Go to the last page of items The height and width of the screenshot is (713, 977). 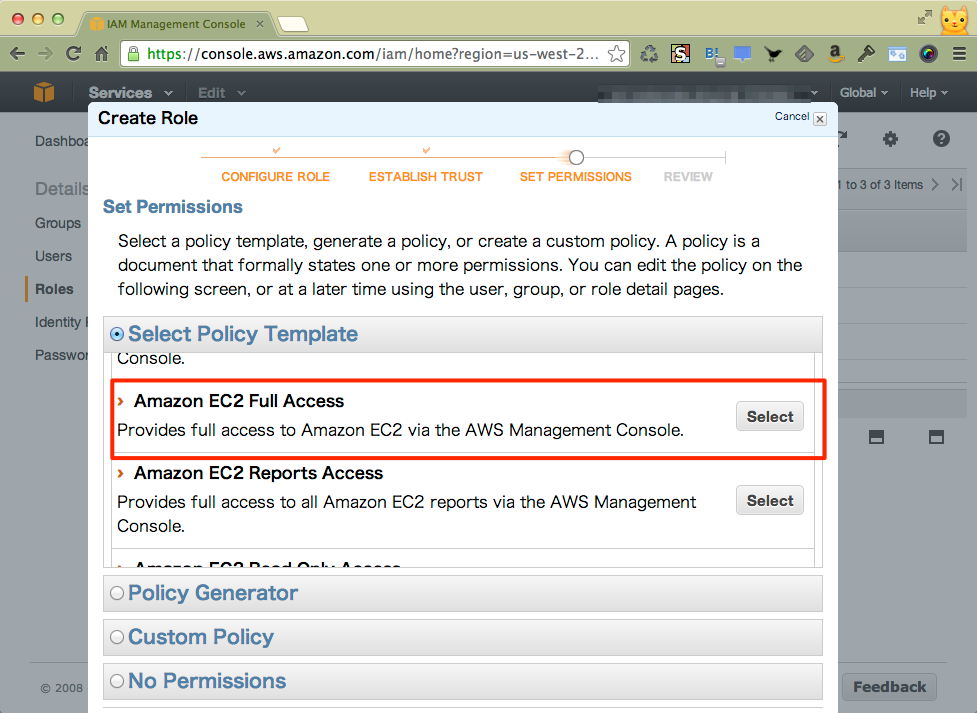pyautogui.click(x=957, y=185)
